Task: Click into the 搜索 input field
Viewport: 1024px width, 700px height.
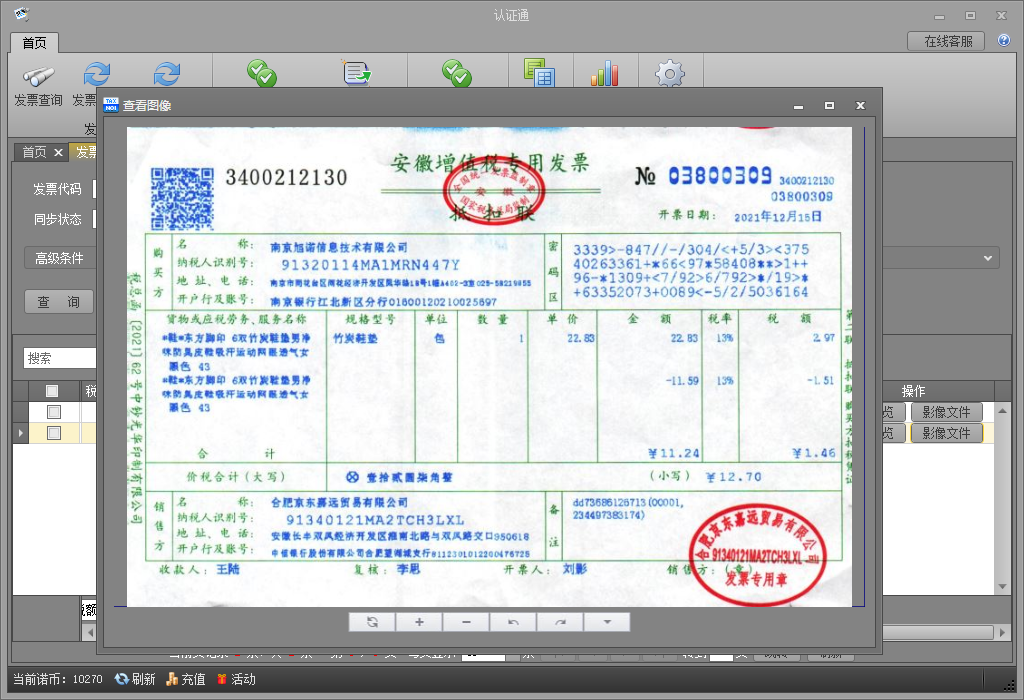Action: [60, 358]
